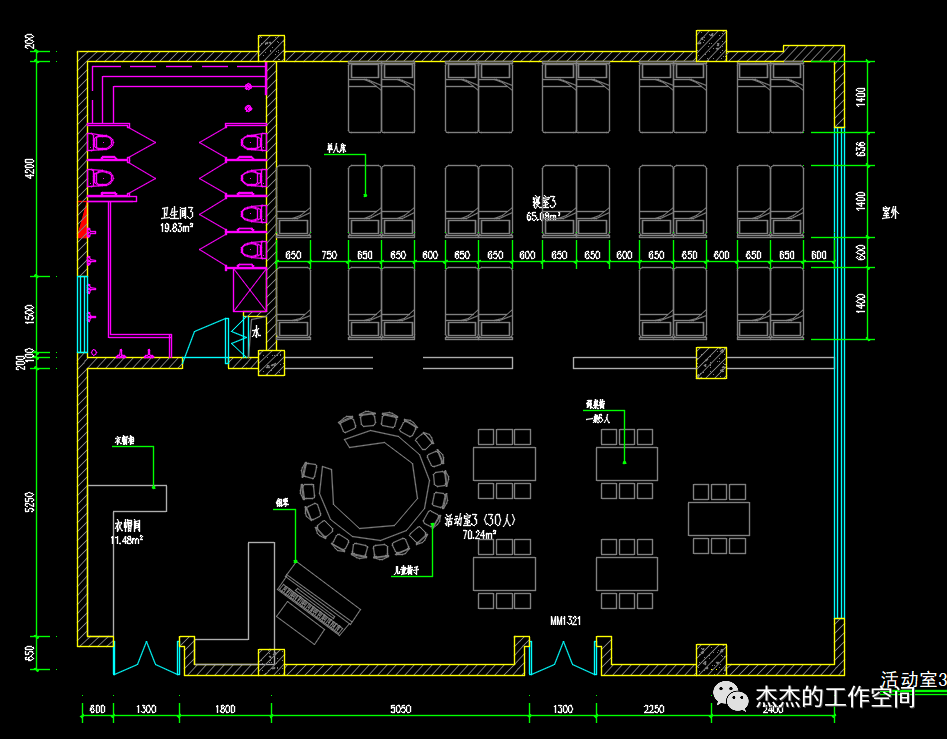
Task: Select the 5250 vertical dimension text
Action: 30,502
